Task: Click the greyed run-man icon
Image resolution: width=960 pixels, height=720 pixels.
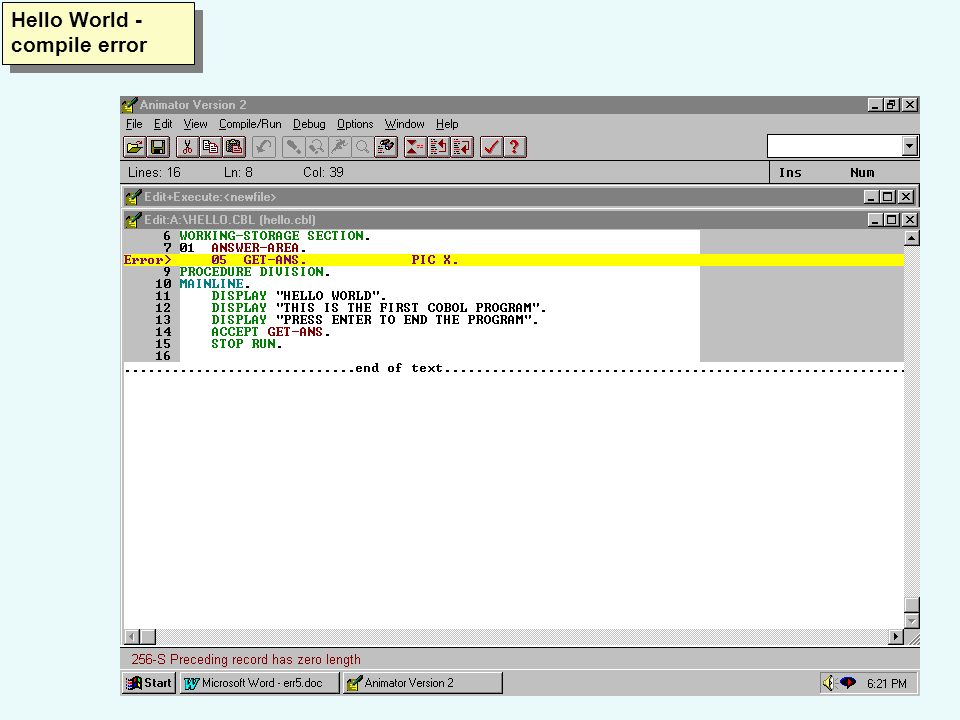Action: (340, 147)
